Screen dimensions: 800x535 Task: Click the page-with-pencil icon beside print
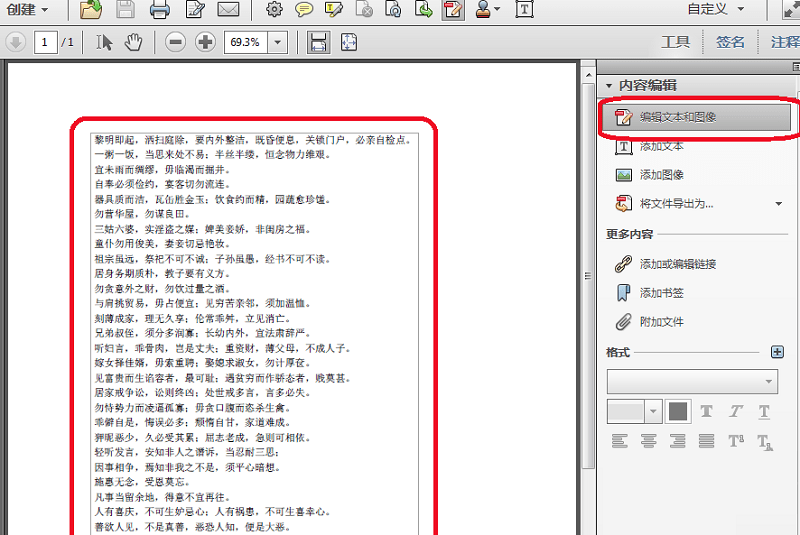[x=195, y=9]
